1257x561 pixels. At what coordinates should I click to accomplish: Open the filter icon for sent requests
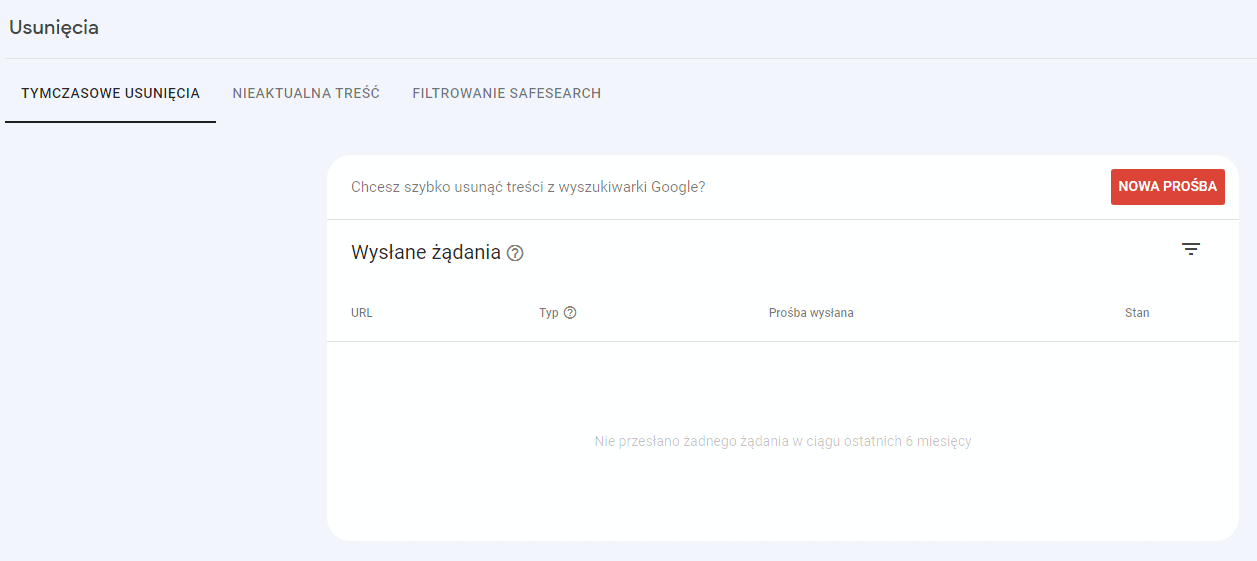pyautogui.click(x=1190, y=249)
